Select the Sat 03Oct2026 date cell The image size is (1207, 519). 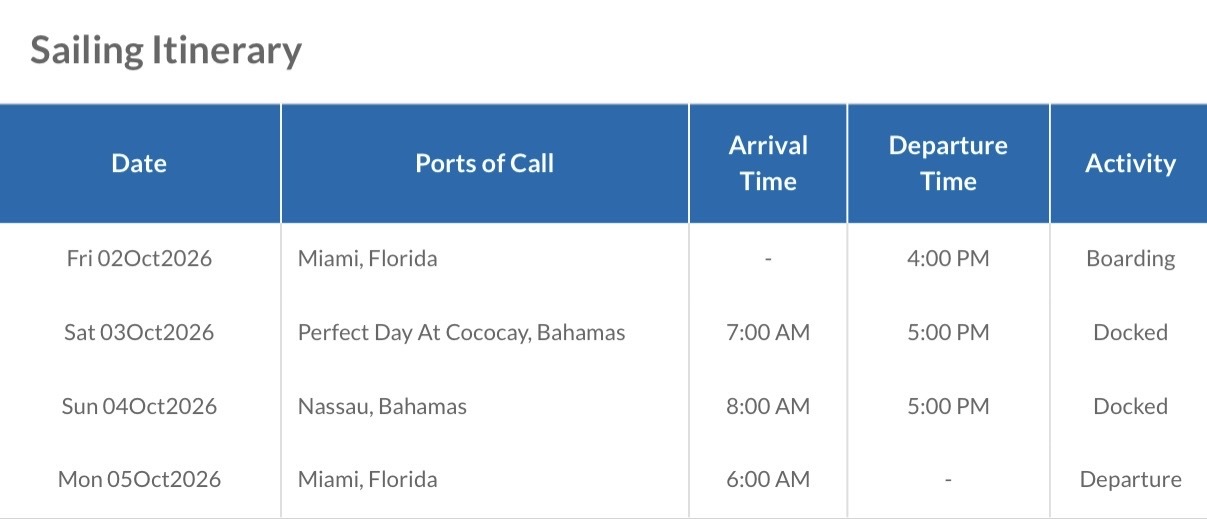(139, 332)
